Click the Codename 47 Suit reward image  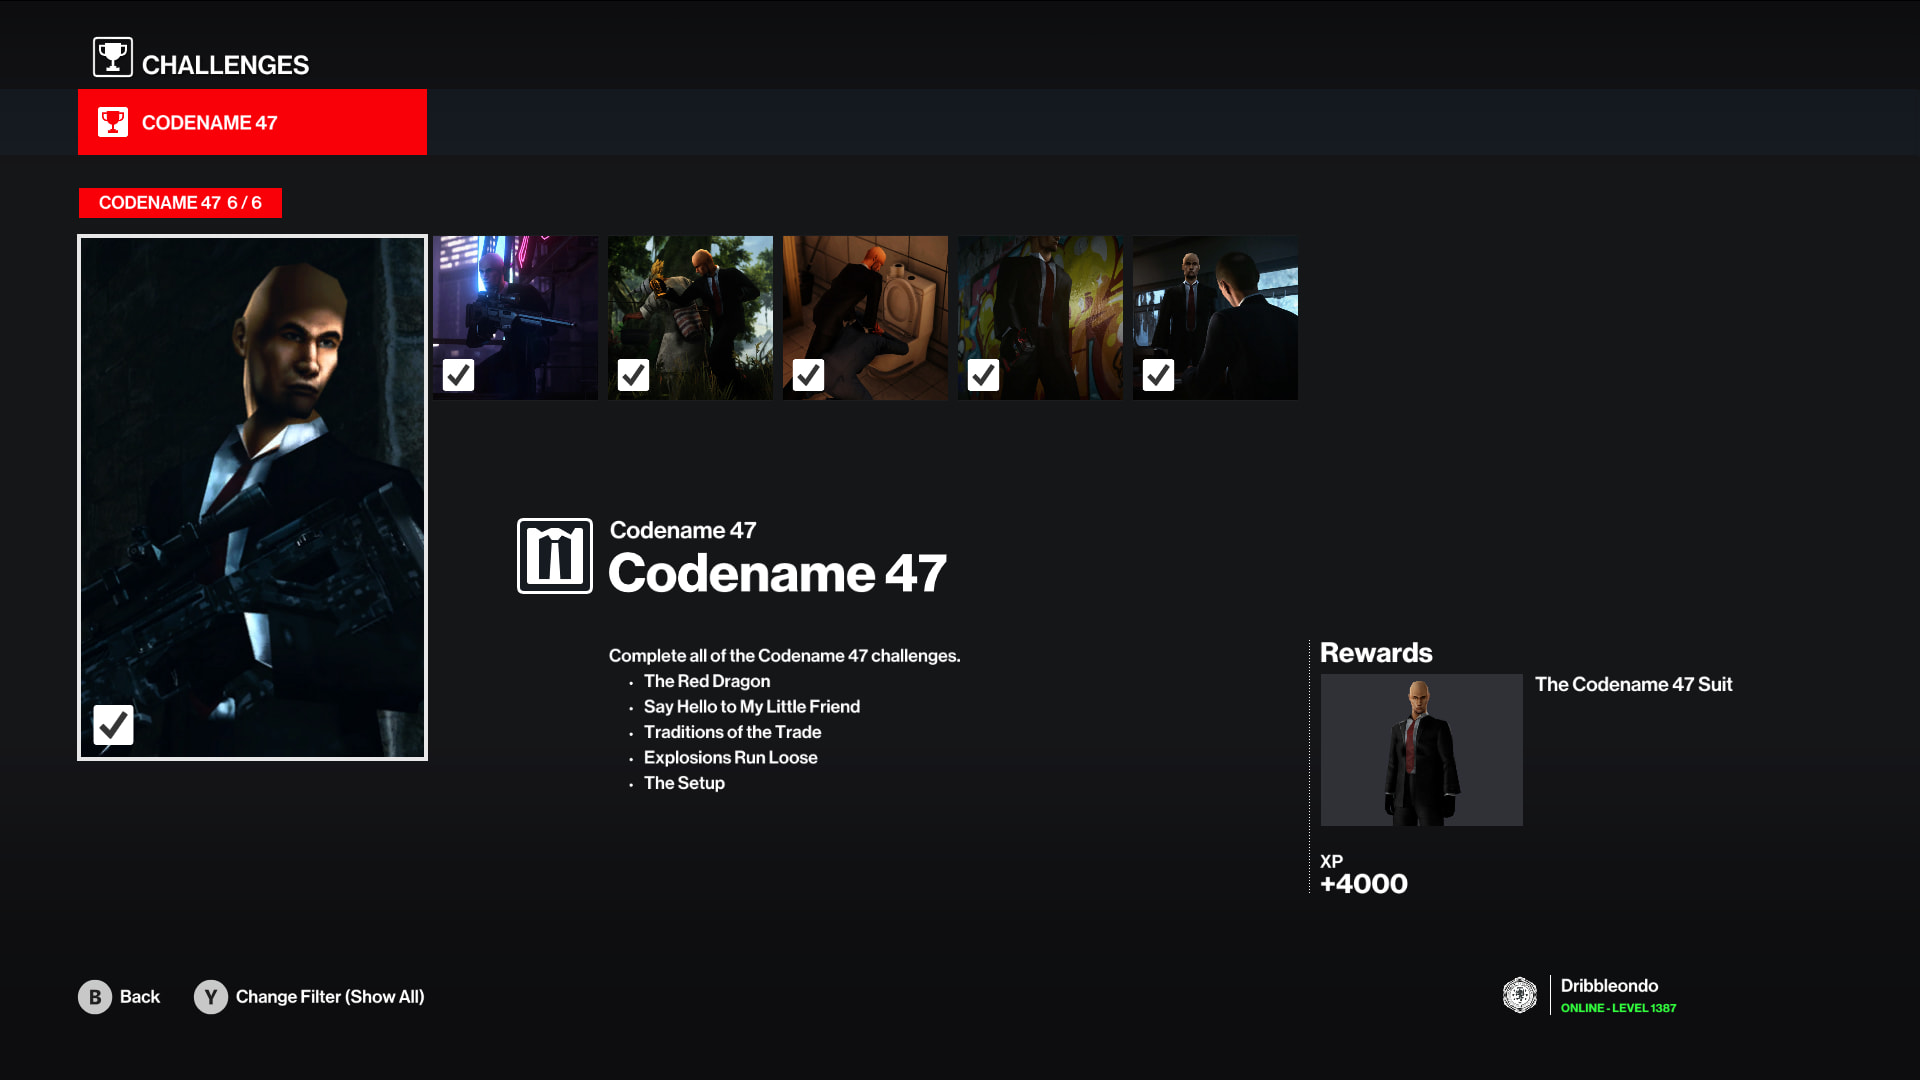click(1421, 750)
